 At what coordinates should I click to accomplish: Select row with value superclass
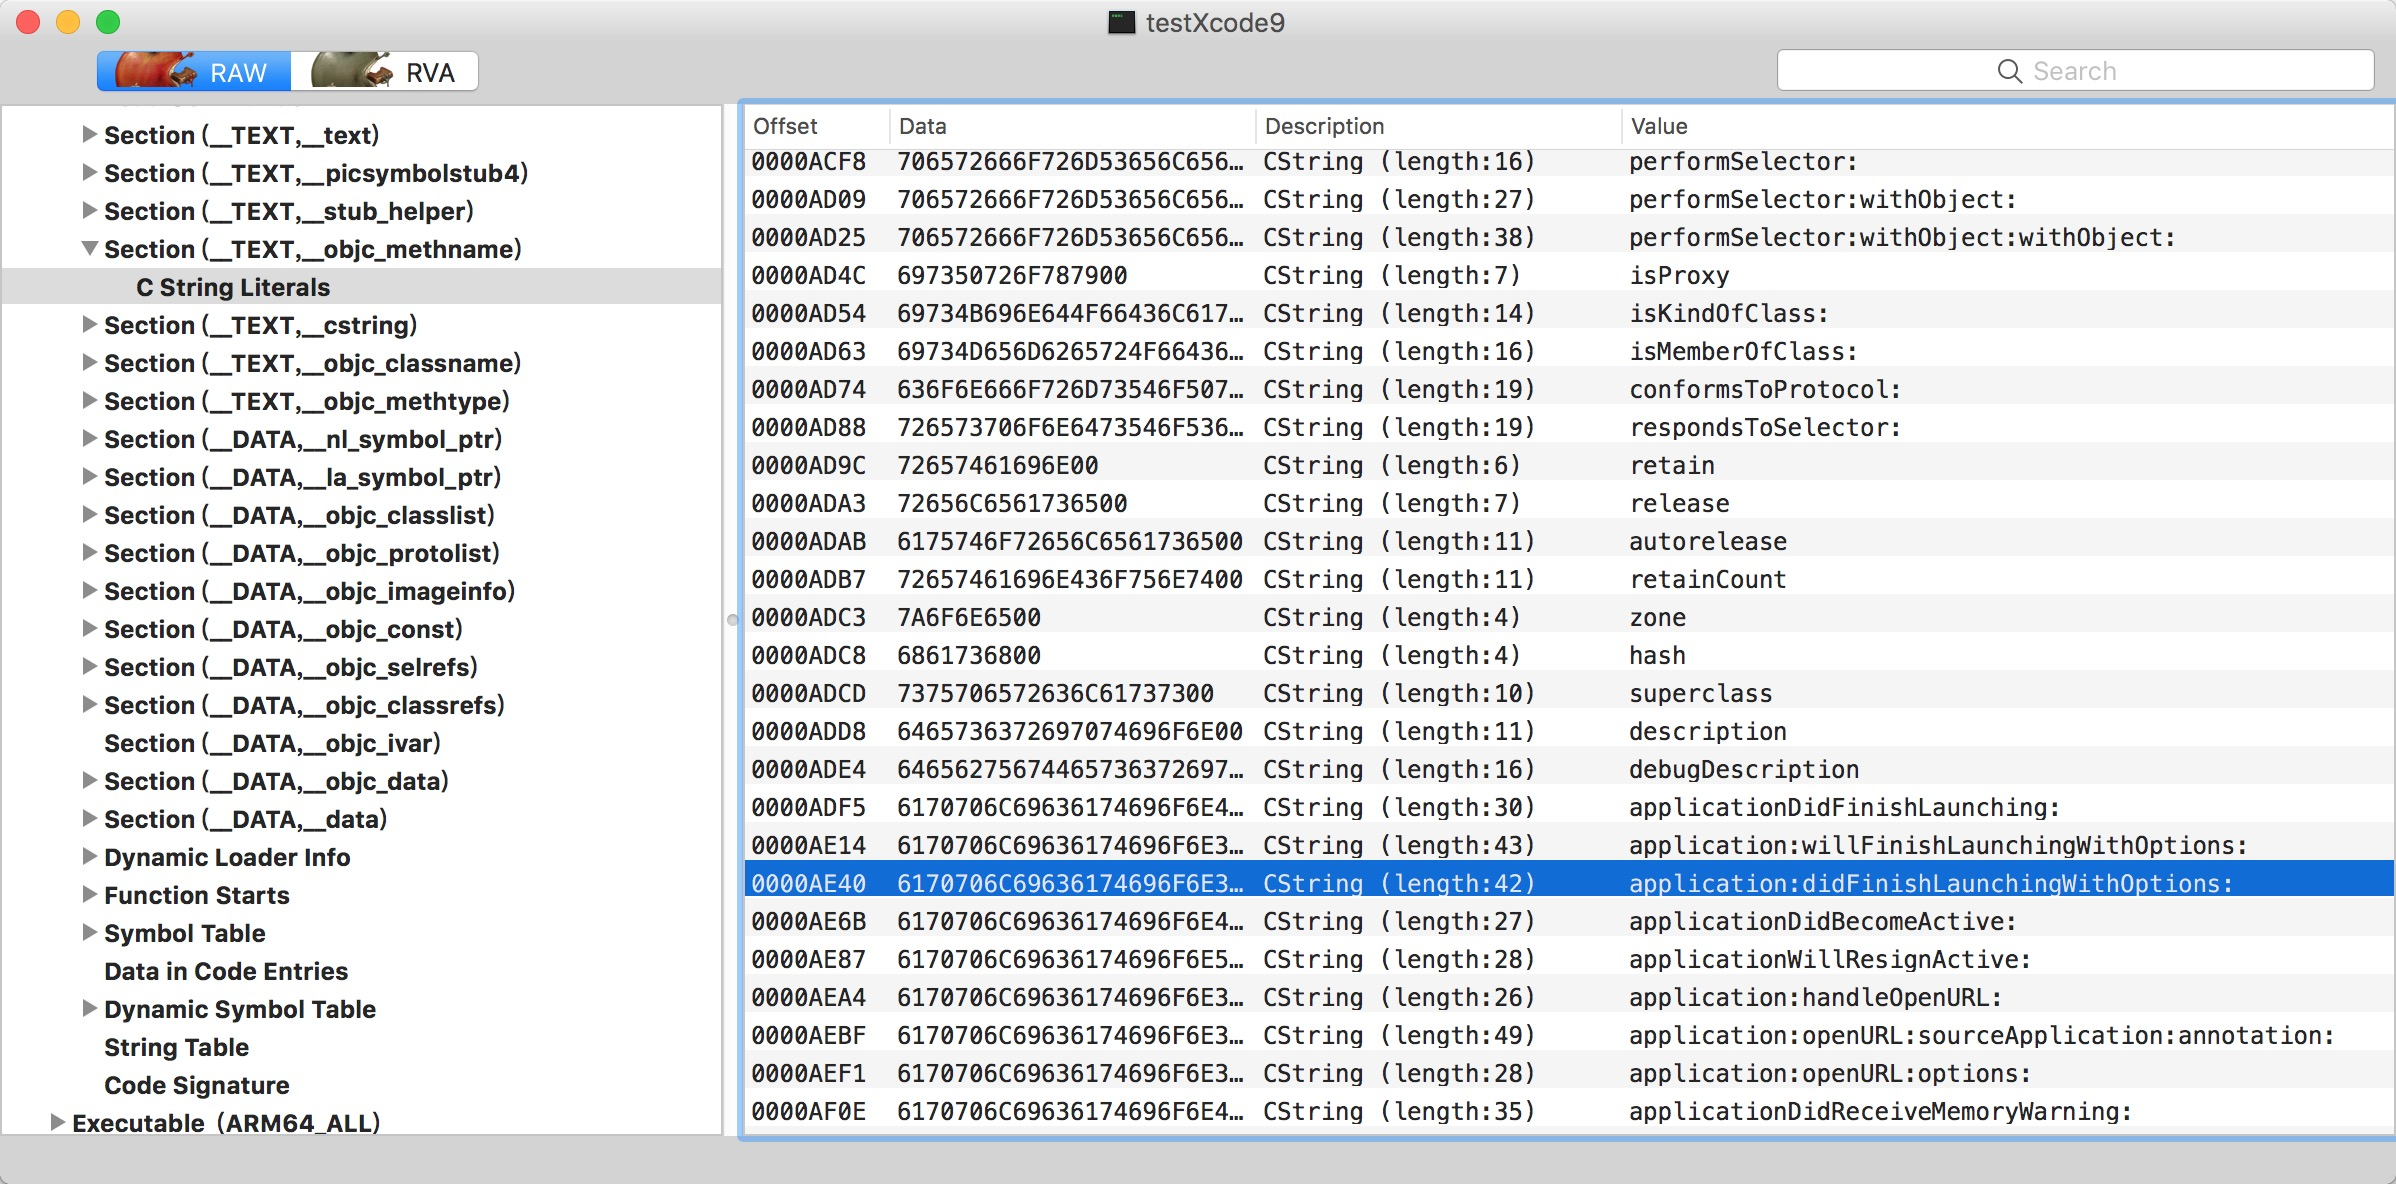point(1569,693)
